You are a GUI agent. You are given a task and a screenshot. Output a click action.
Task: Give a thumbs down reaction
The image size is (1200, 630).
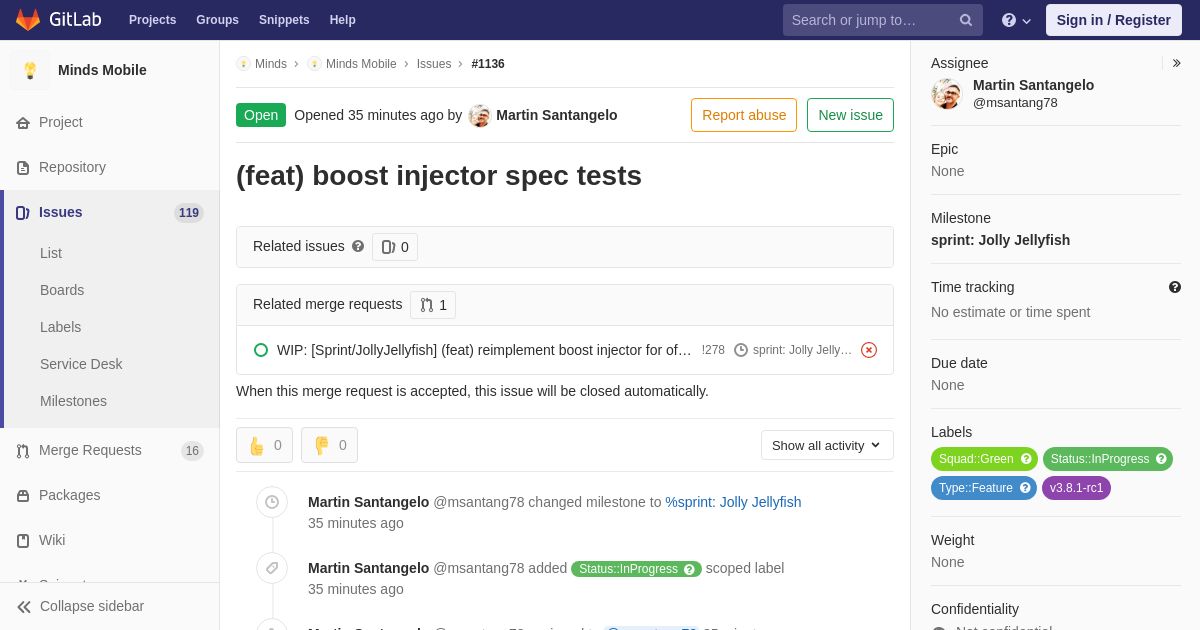tap(329, 445)
